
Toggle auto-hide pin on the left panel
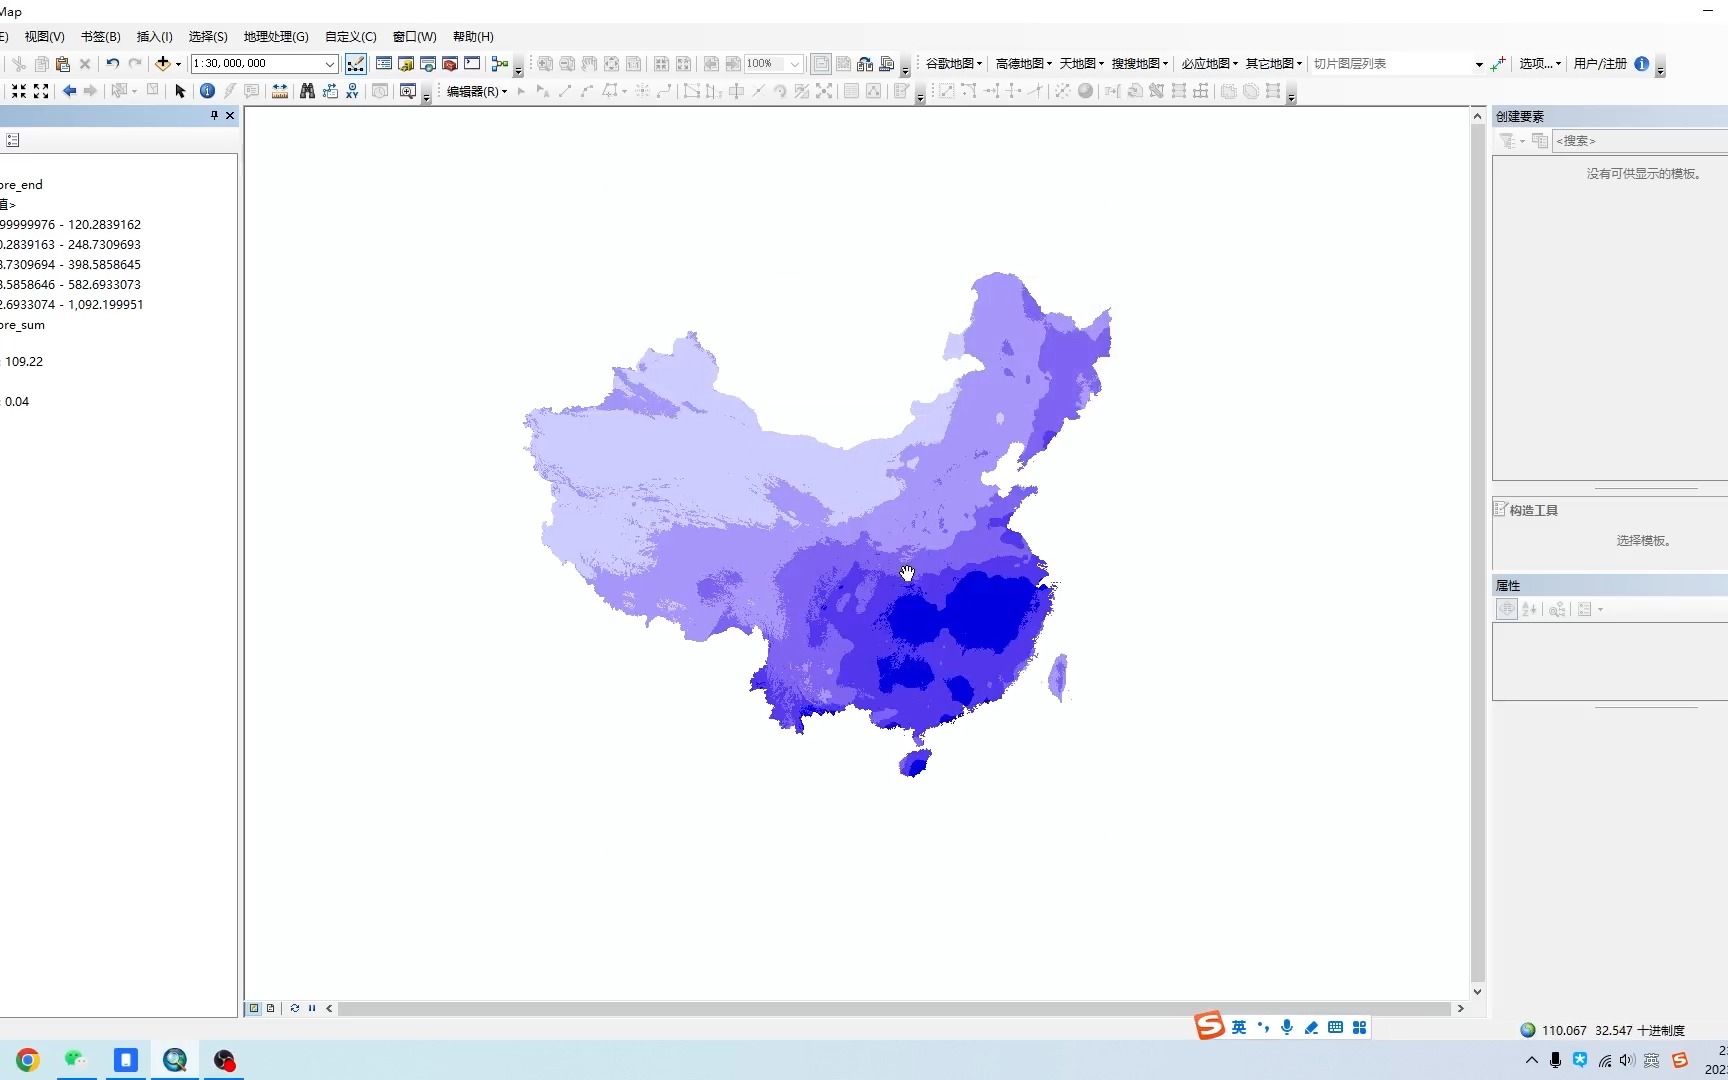click(x=213, y=115)
